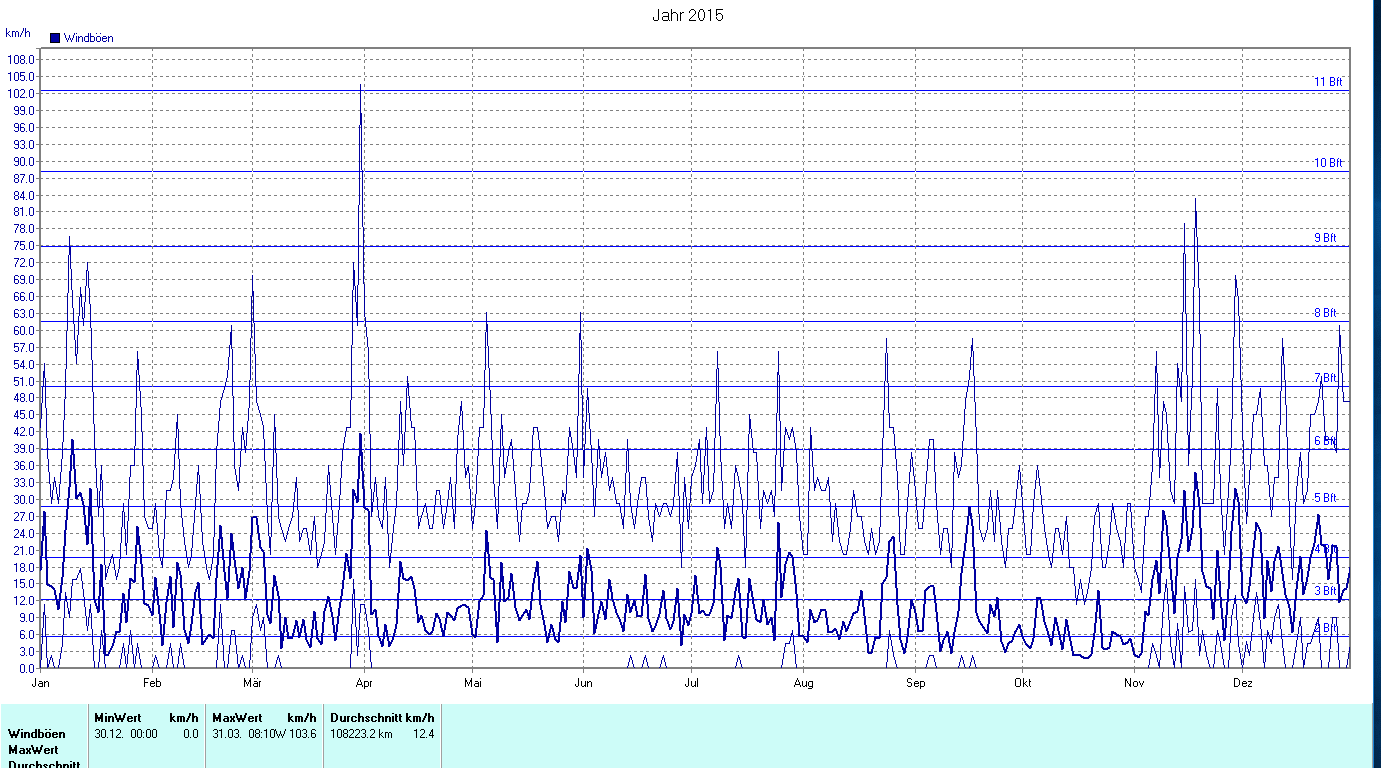
Task: Click the Windböen row label in the table
Action: coord(37,734)
